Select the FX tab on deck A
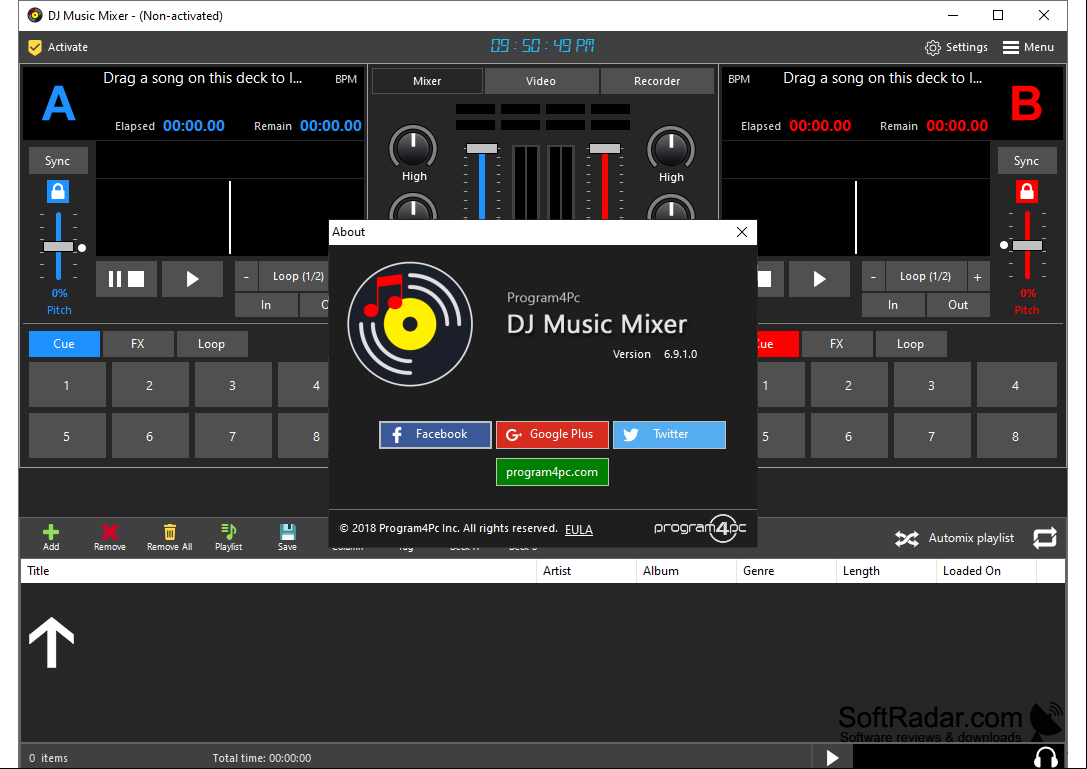 click(x=138, y=344)
